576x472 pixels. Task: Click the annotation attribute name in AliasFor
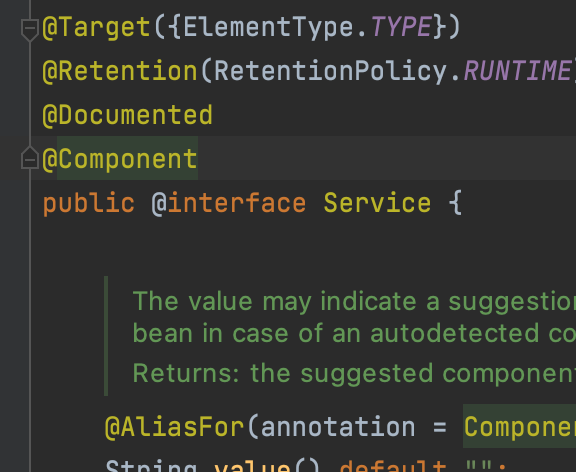[x=338, y=427]
